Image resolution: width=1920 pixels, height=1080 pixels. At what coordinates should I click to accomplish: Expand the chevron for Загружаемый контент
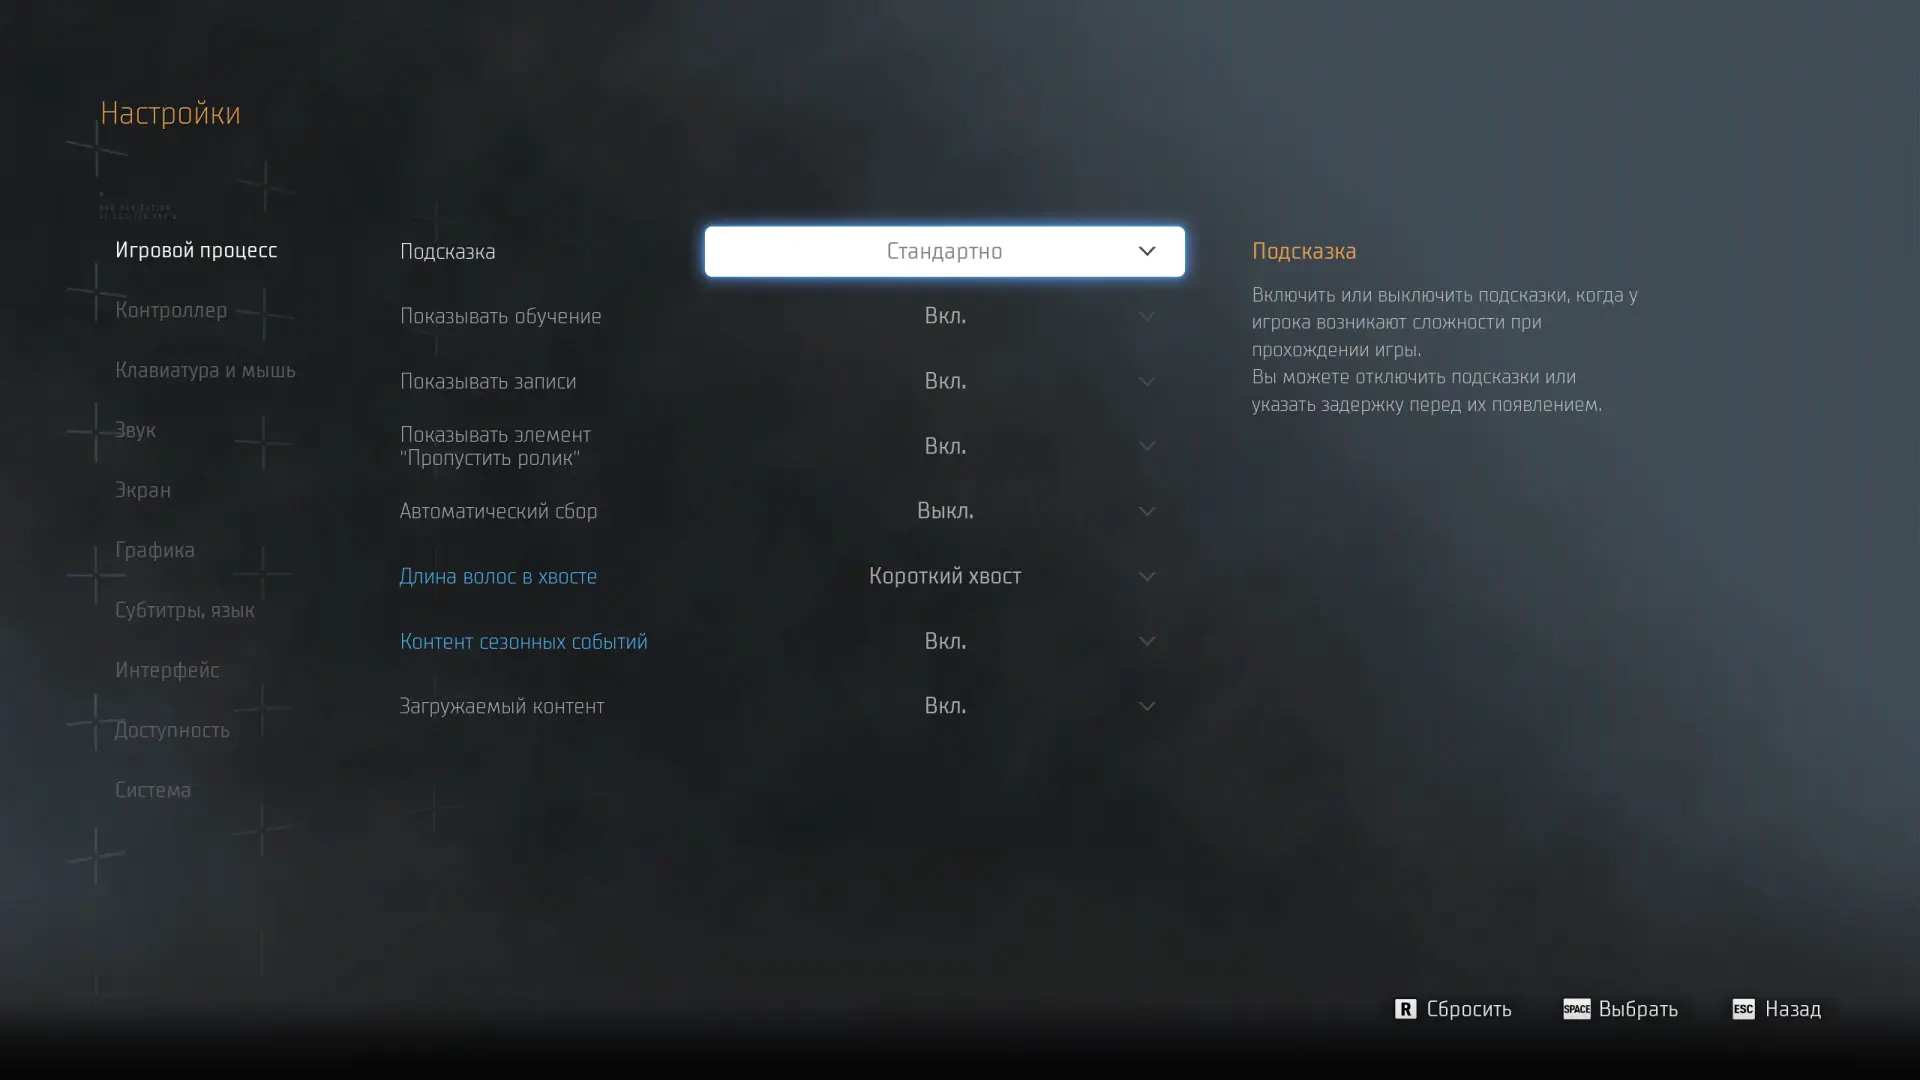tap(1147, 706)
